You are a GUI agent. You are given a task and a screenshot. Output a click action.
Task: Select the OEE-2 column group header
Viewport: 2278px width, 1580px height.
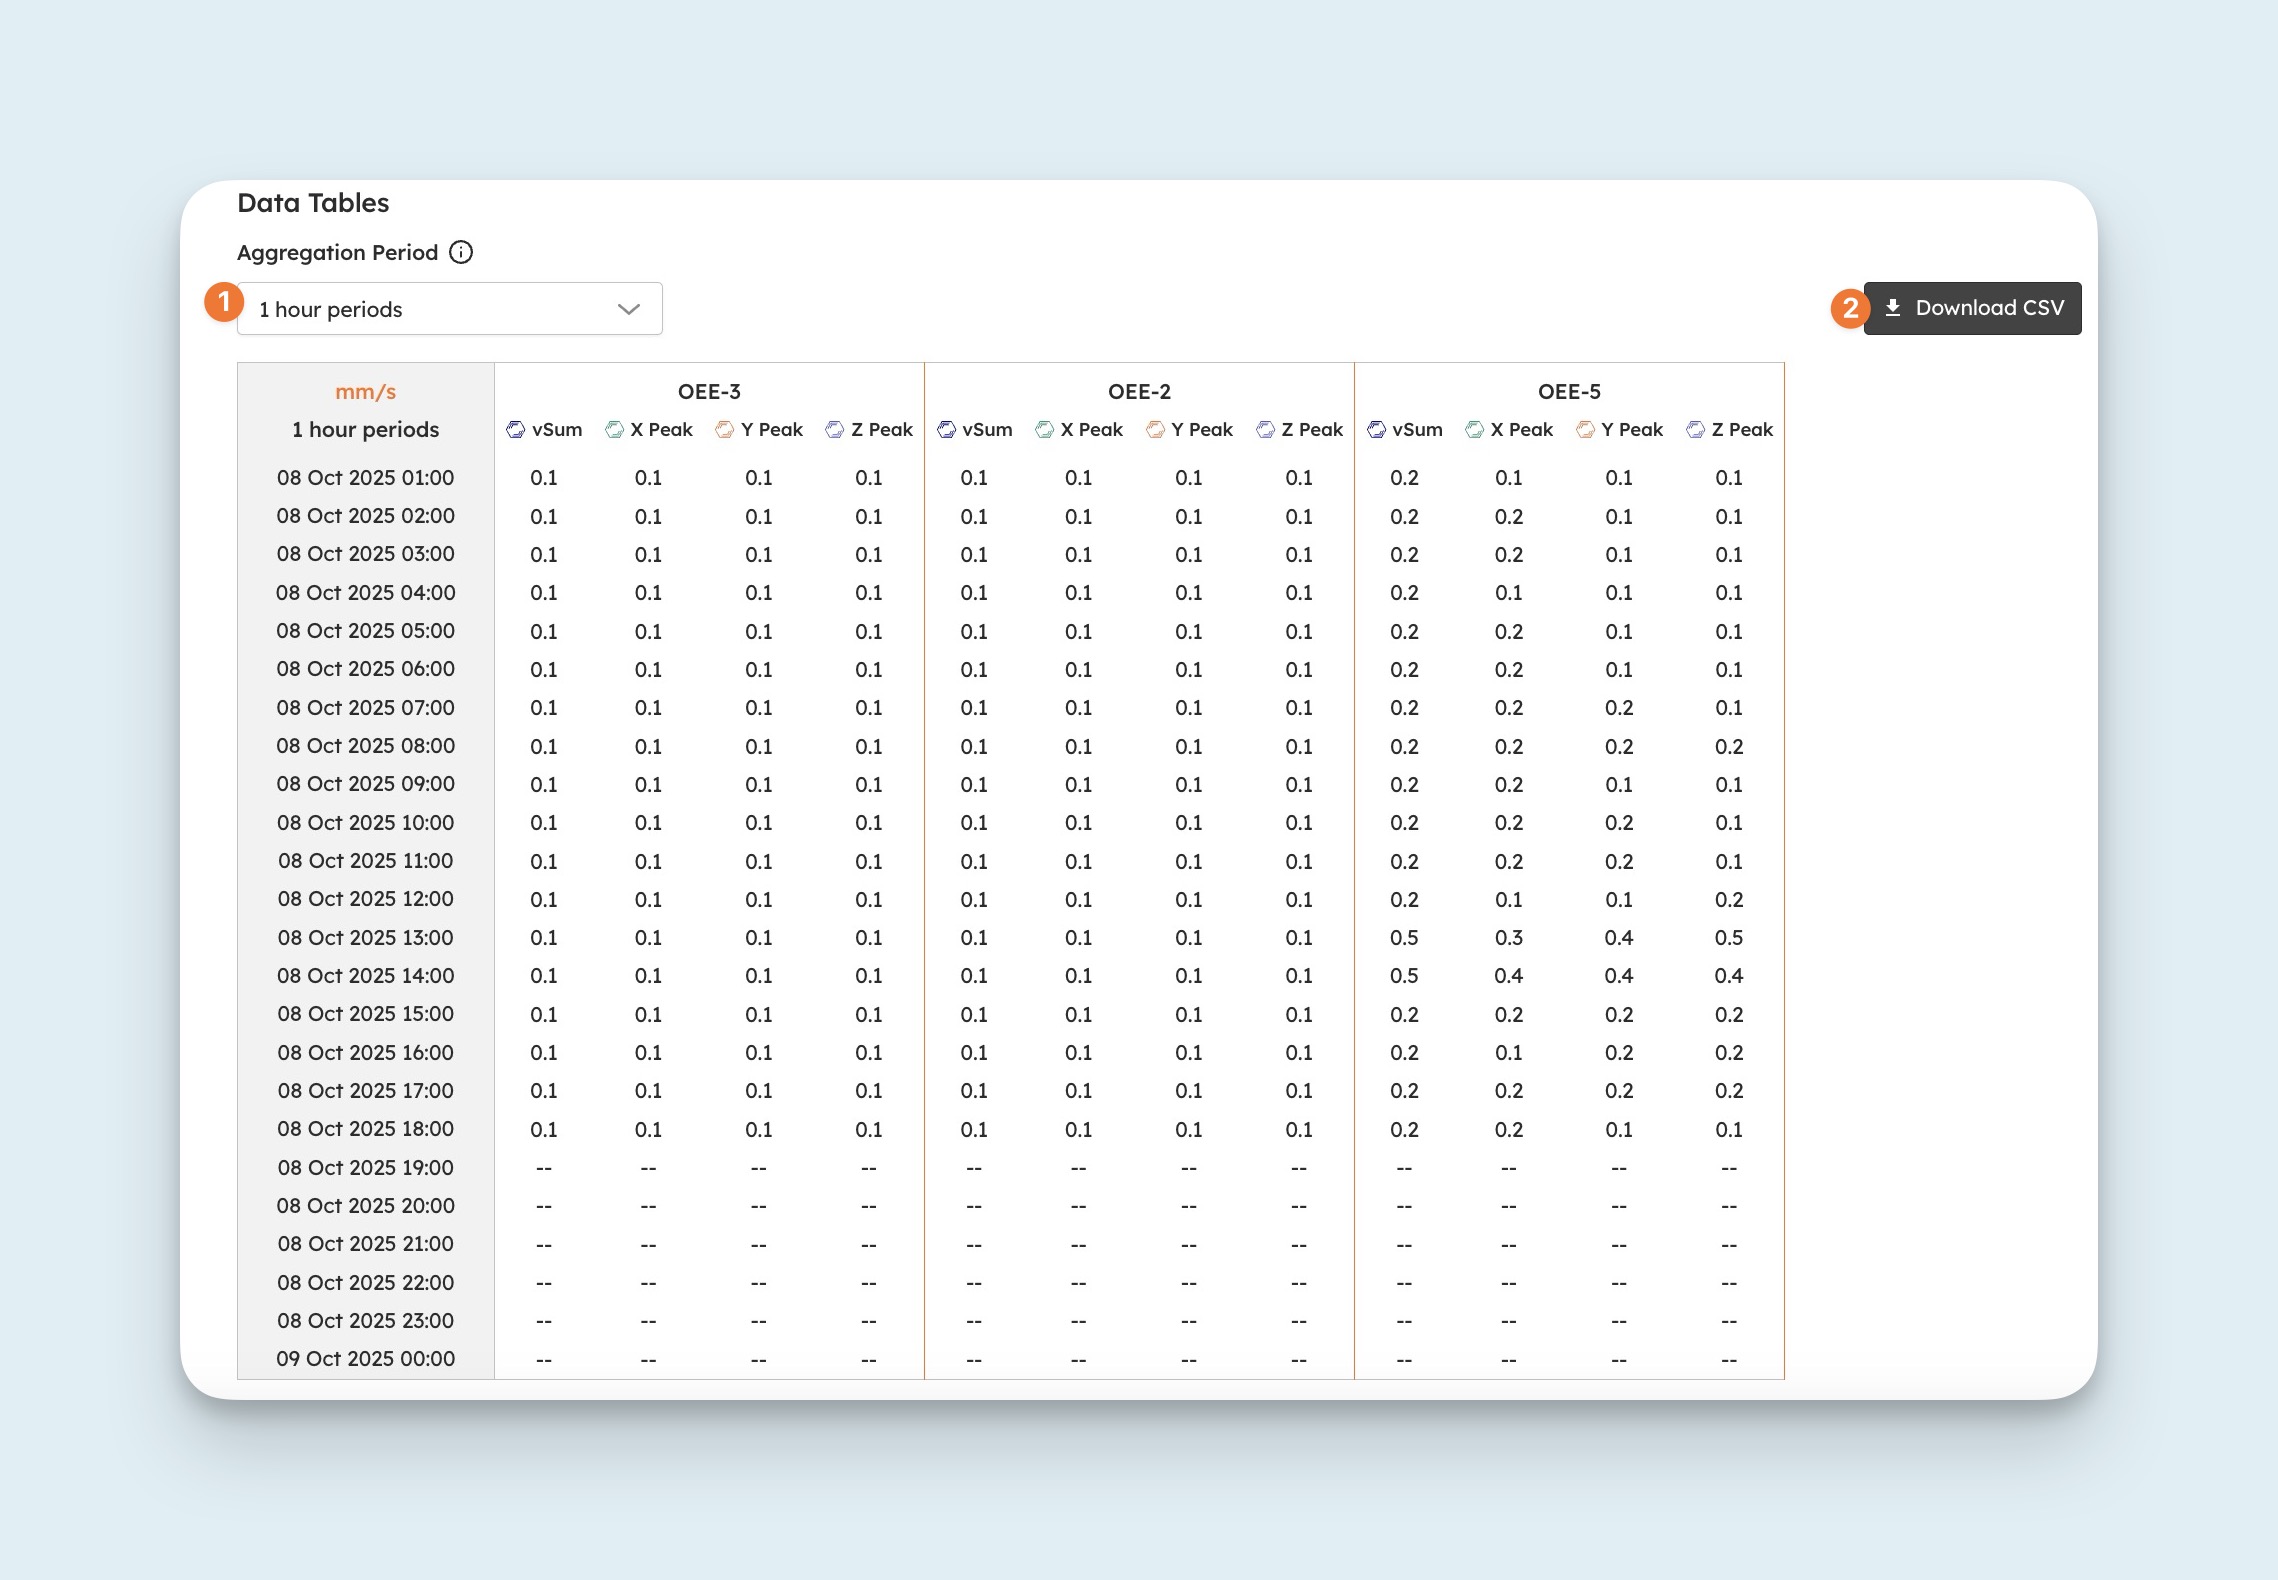point(1139,392)
